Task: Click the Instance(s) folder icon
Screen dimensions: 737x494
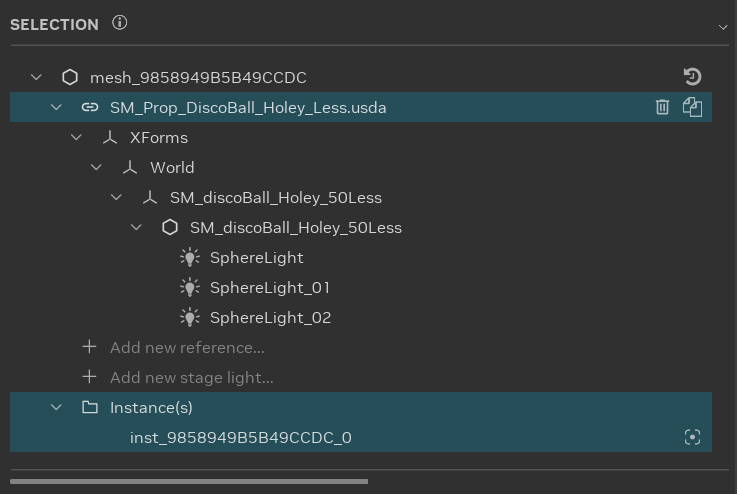Action: (90, 407)
